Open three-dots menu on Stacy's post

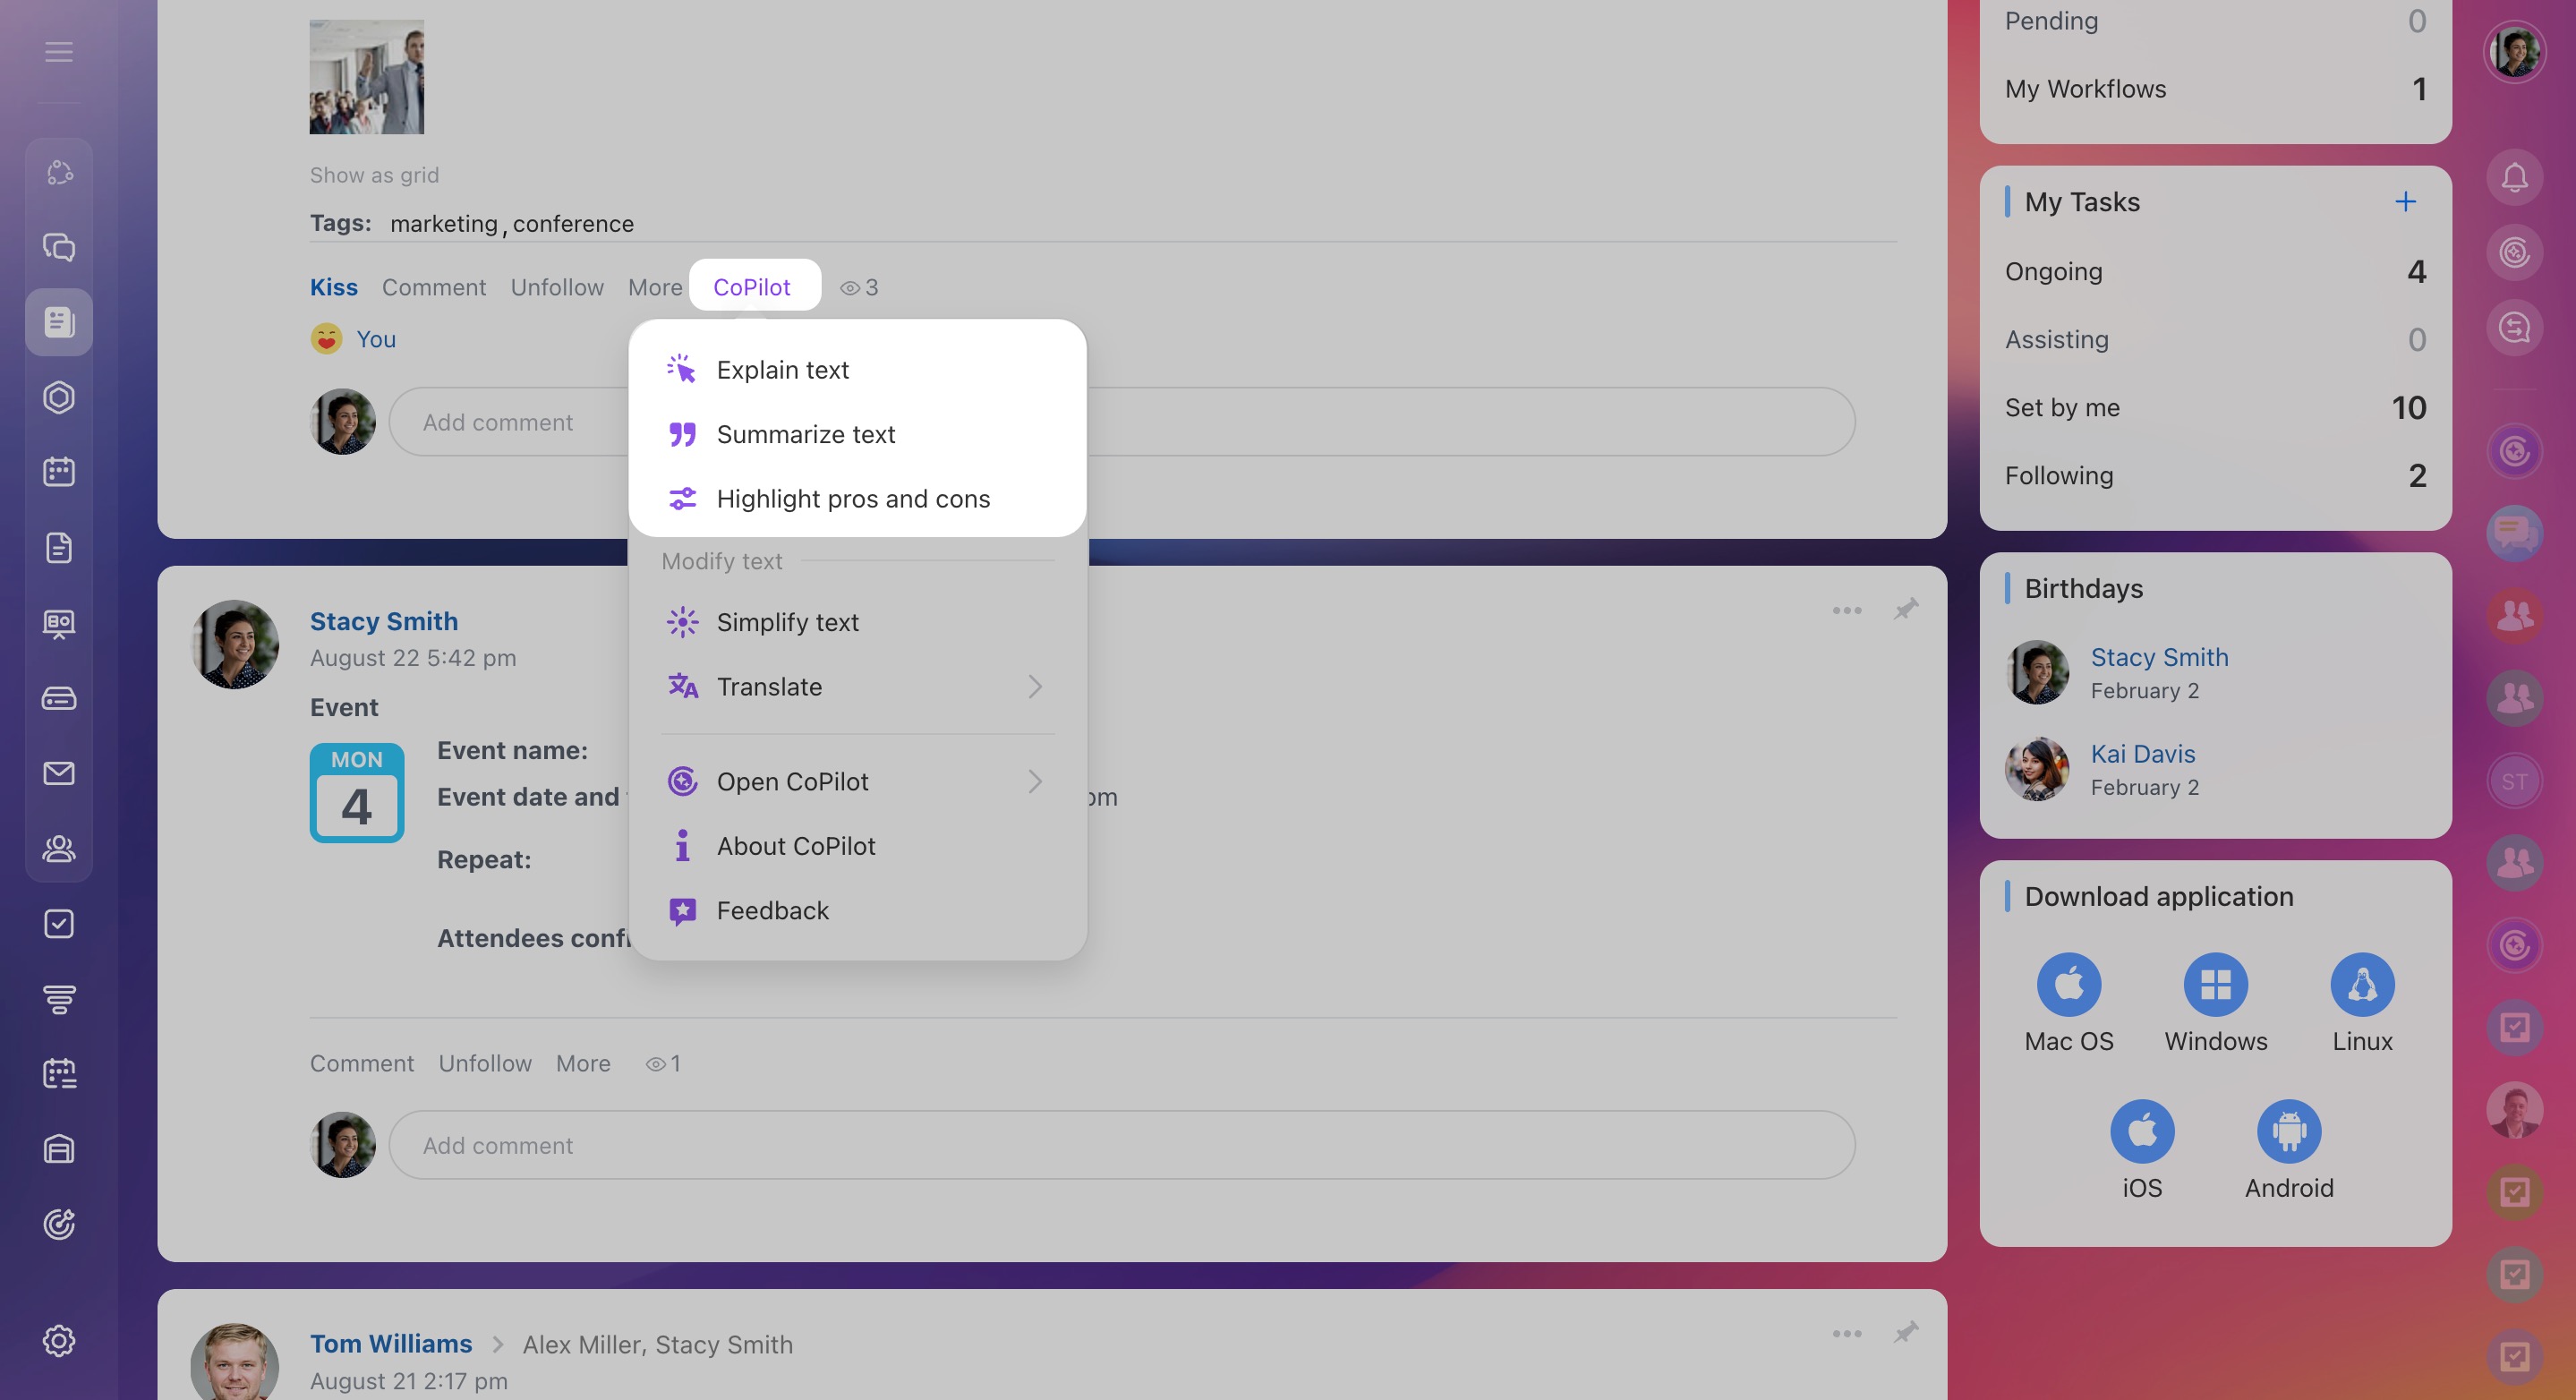point(1846,610)
